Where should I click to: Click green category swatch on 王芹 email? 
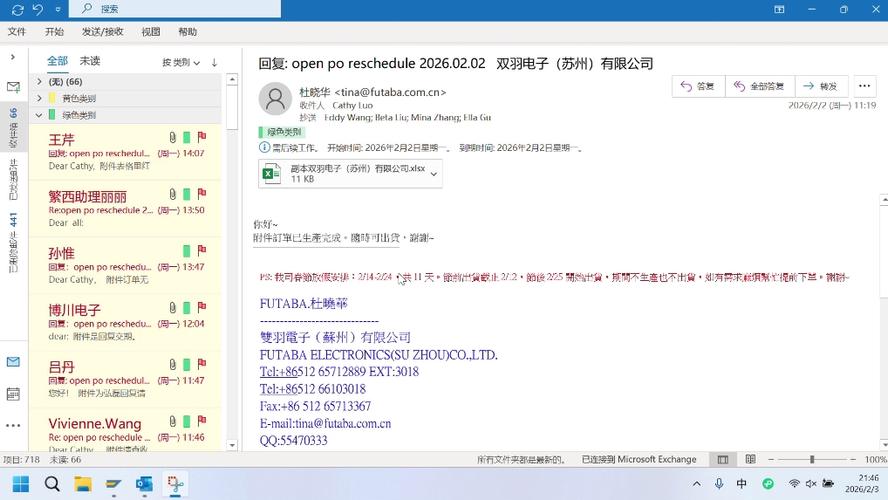(x=186, y=137)
